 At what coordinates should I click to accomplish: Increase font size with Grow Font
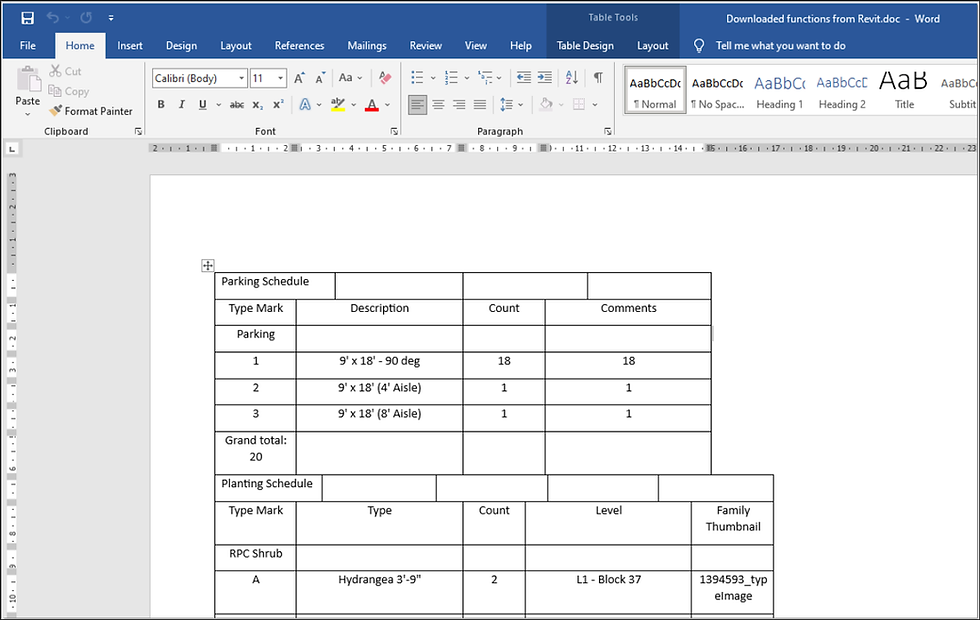pos(299,78)
